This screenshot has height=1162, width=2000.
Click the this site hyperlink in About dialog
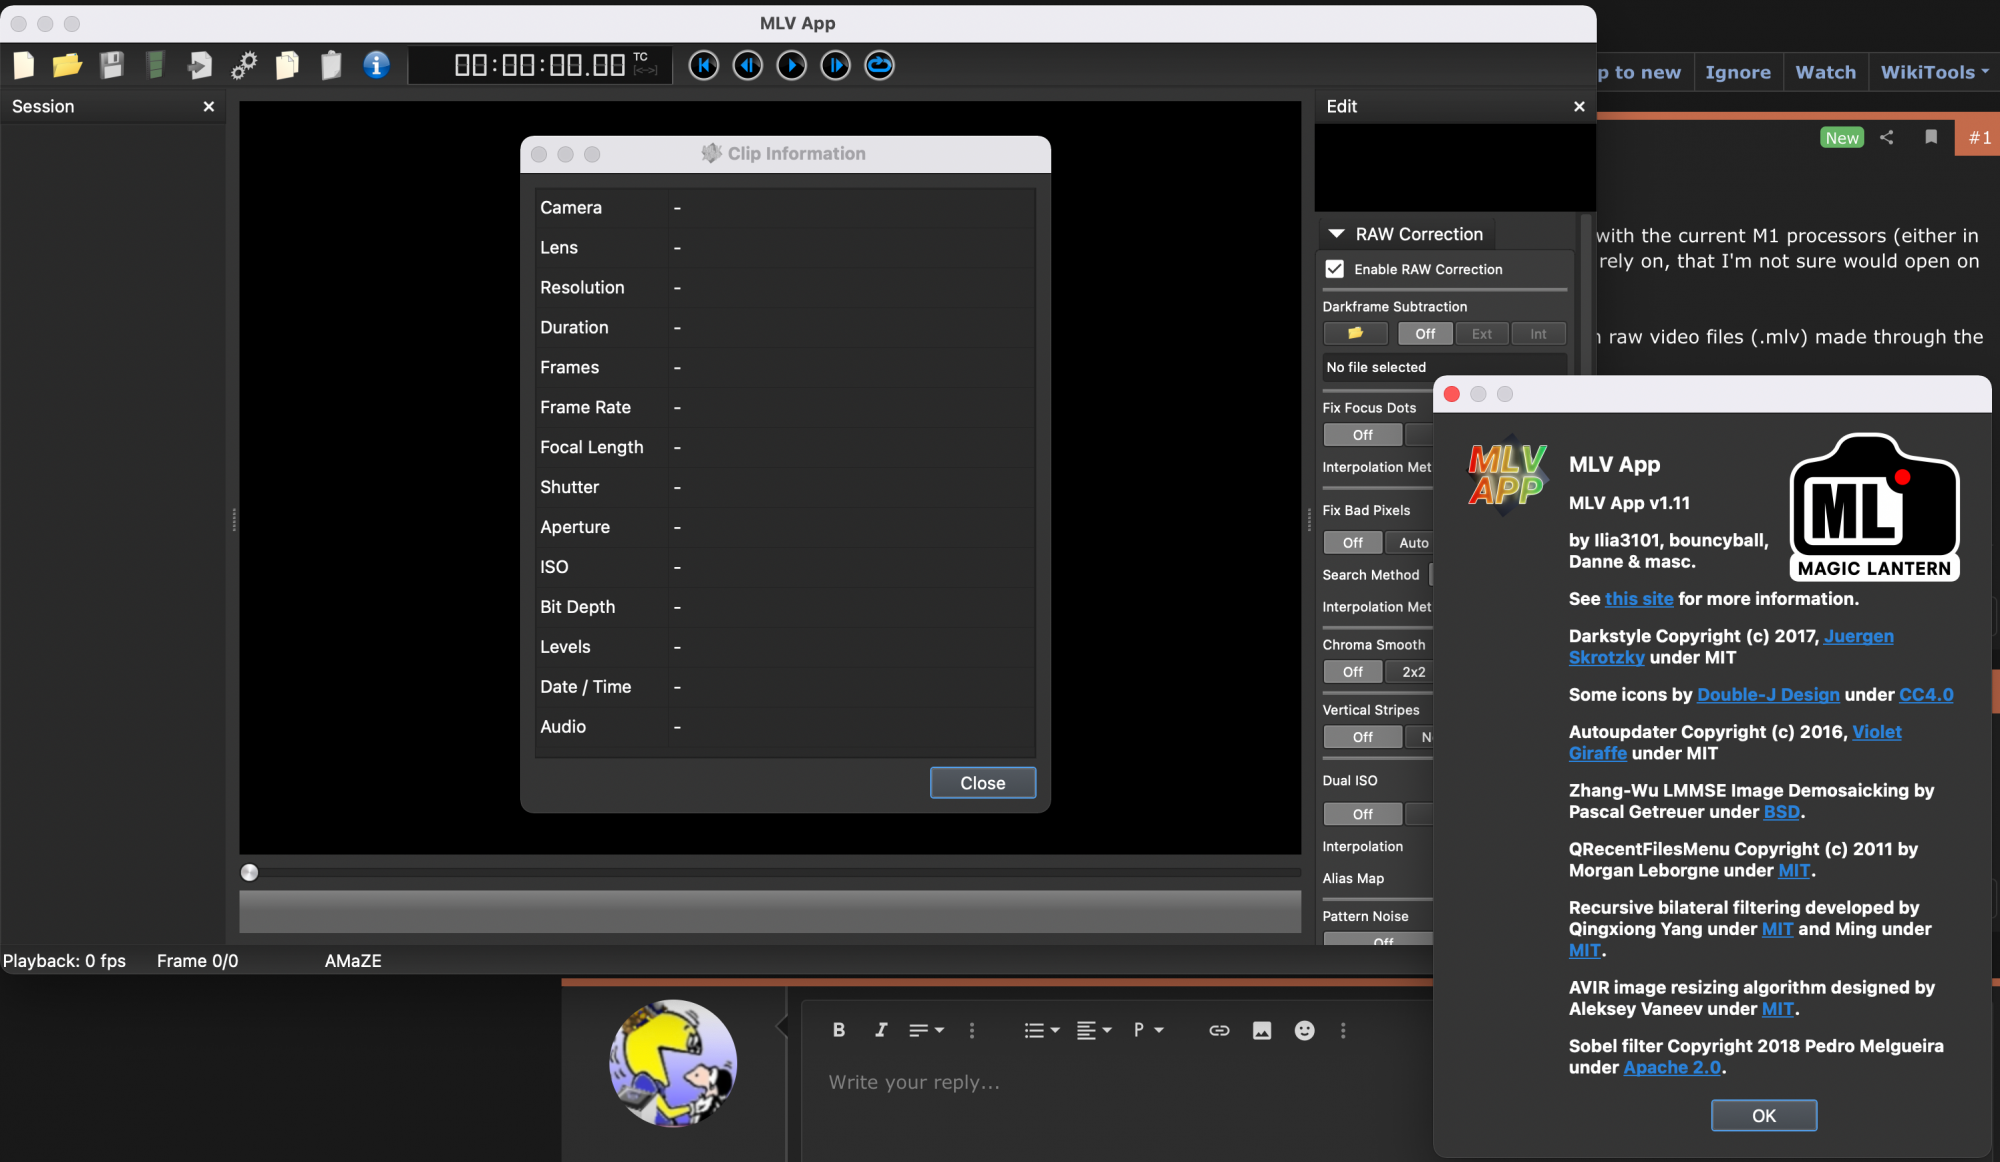pos(1636,598)
